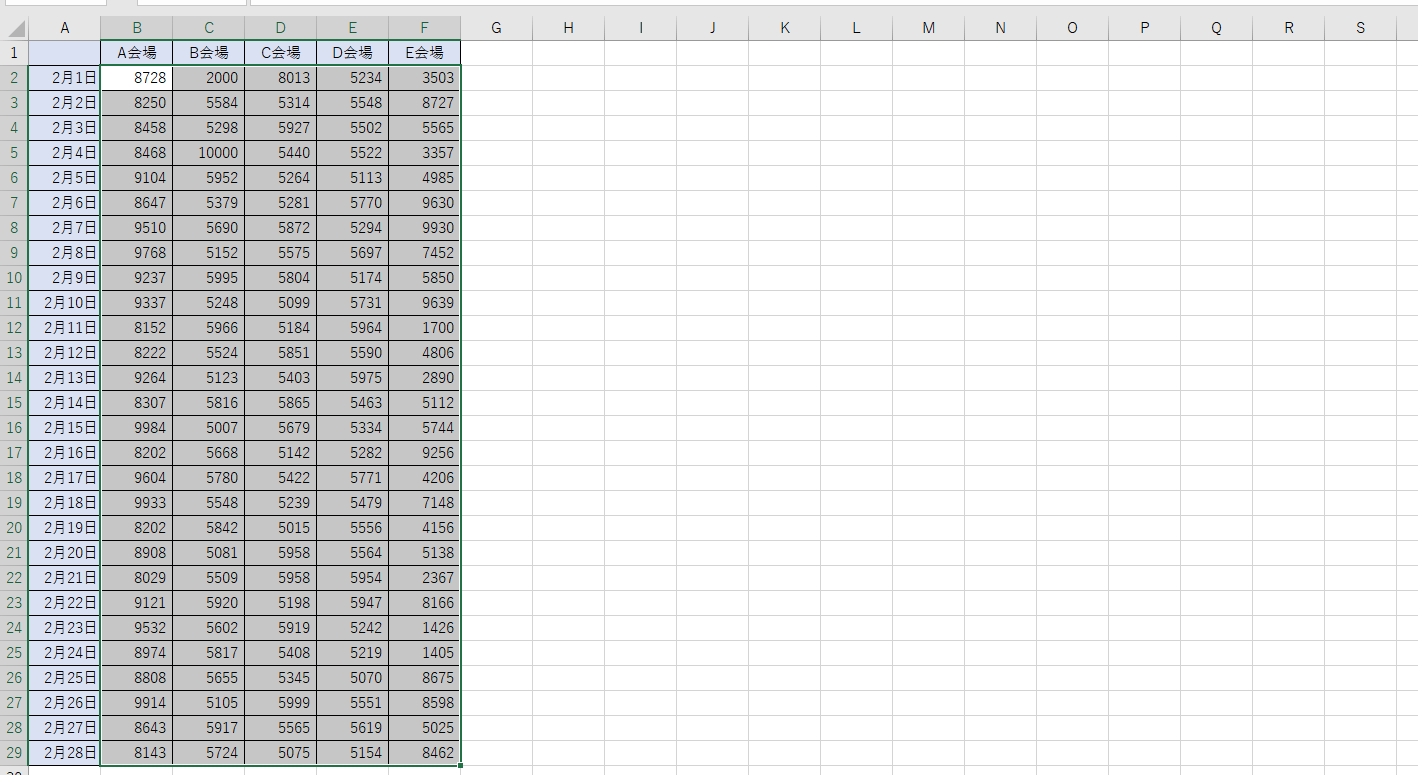Click cell with value 9933

point(137,503)
